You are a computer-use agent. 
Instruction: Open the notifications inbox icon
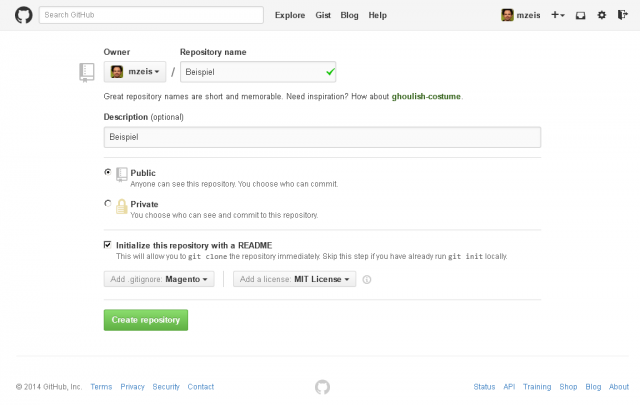coord(580,16)
